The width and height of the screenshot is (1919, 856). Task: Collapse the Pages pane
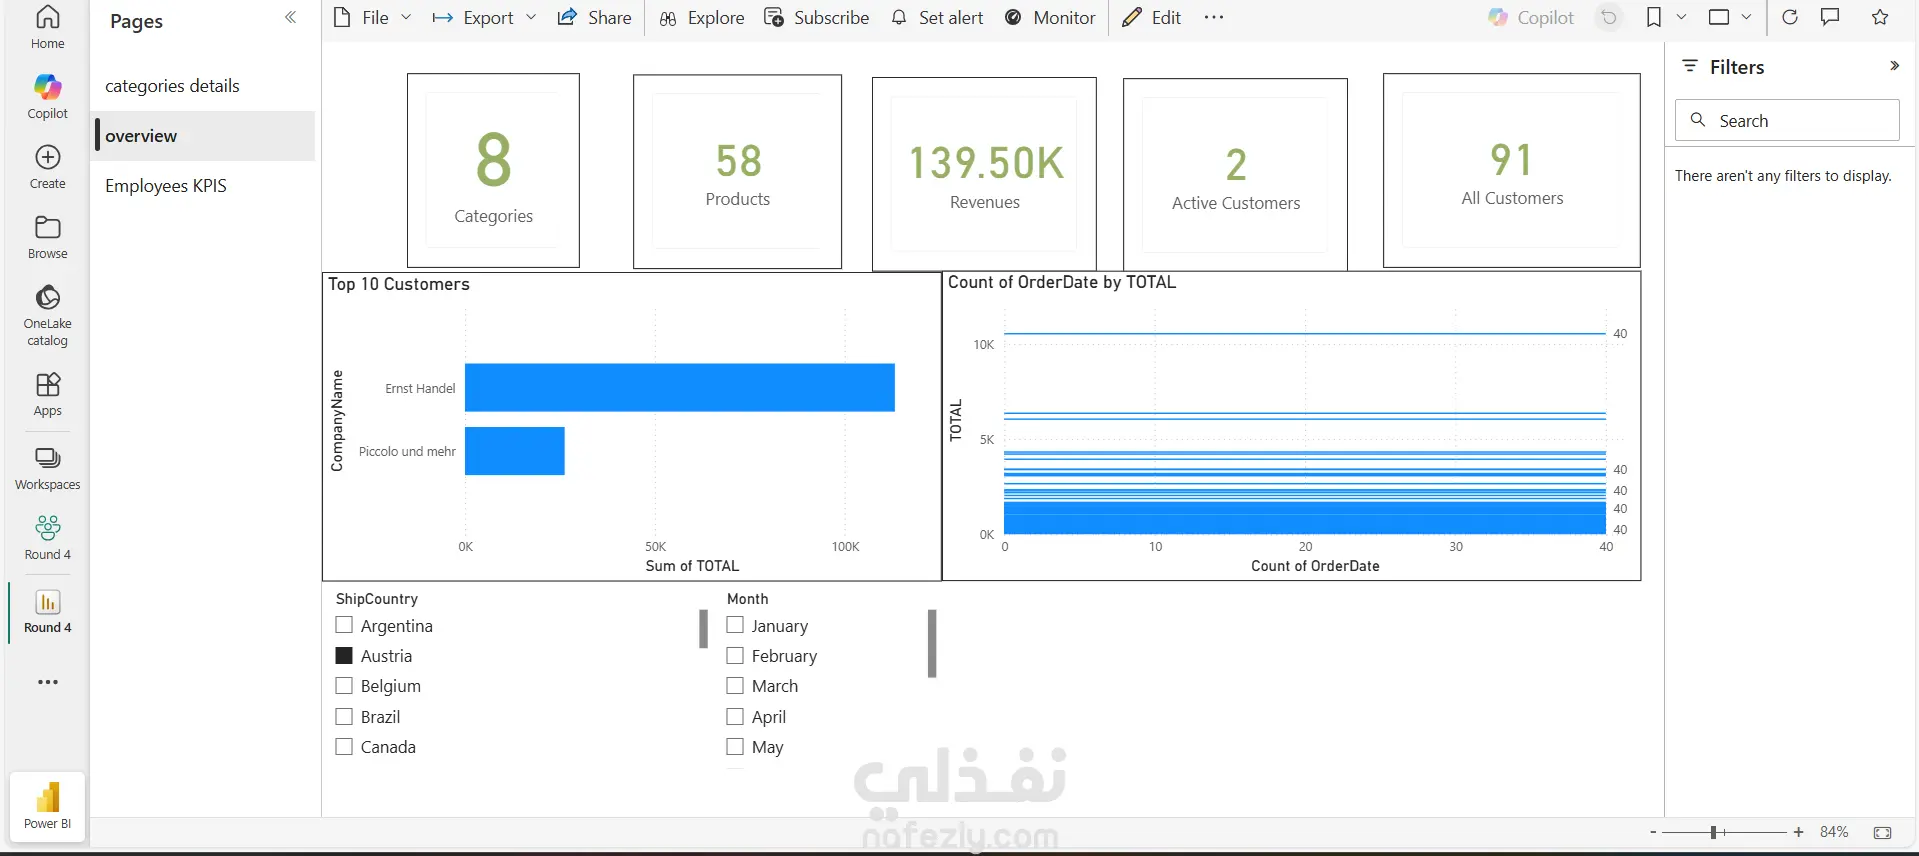pyautogui.click(x=291, y=18)
